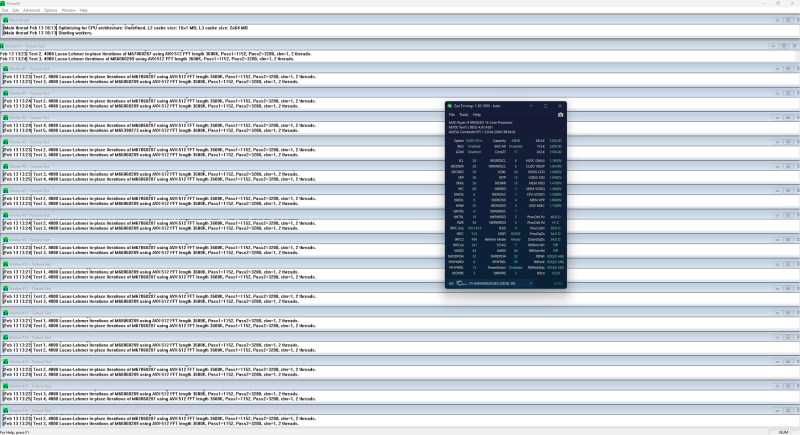Click 'Optimizing for CPU architecture' log line
800x435 pixels.
click(153, 28)
